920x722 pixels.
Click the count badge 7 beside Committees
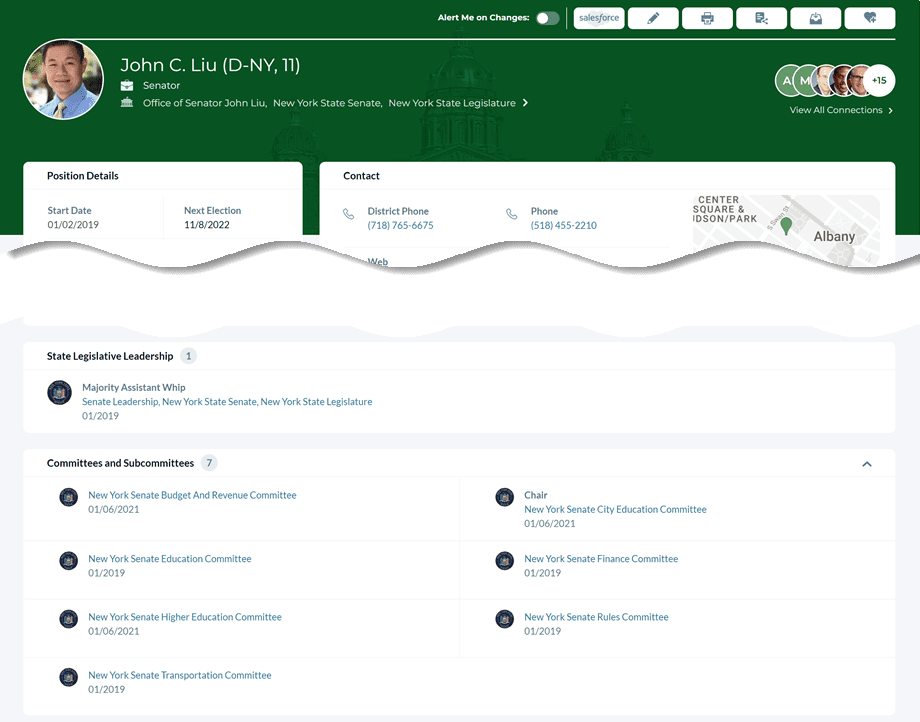209,463
